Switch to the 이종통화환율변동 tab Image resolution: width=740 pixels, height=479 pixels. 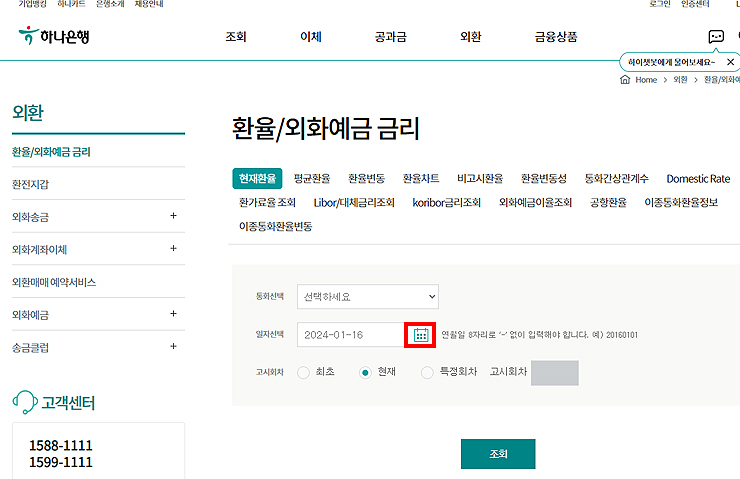275,227
